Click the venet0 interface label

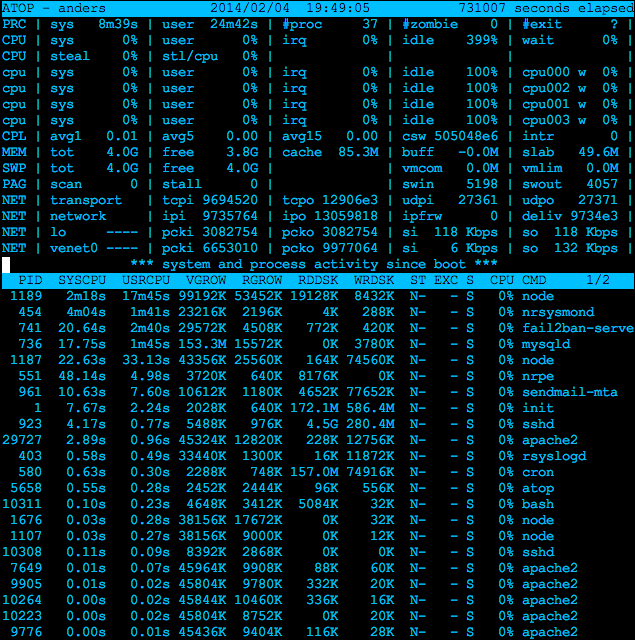click(74, 249)
